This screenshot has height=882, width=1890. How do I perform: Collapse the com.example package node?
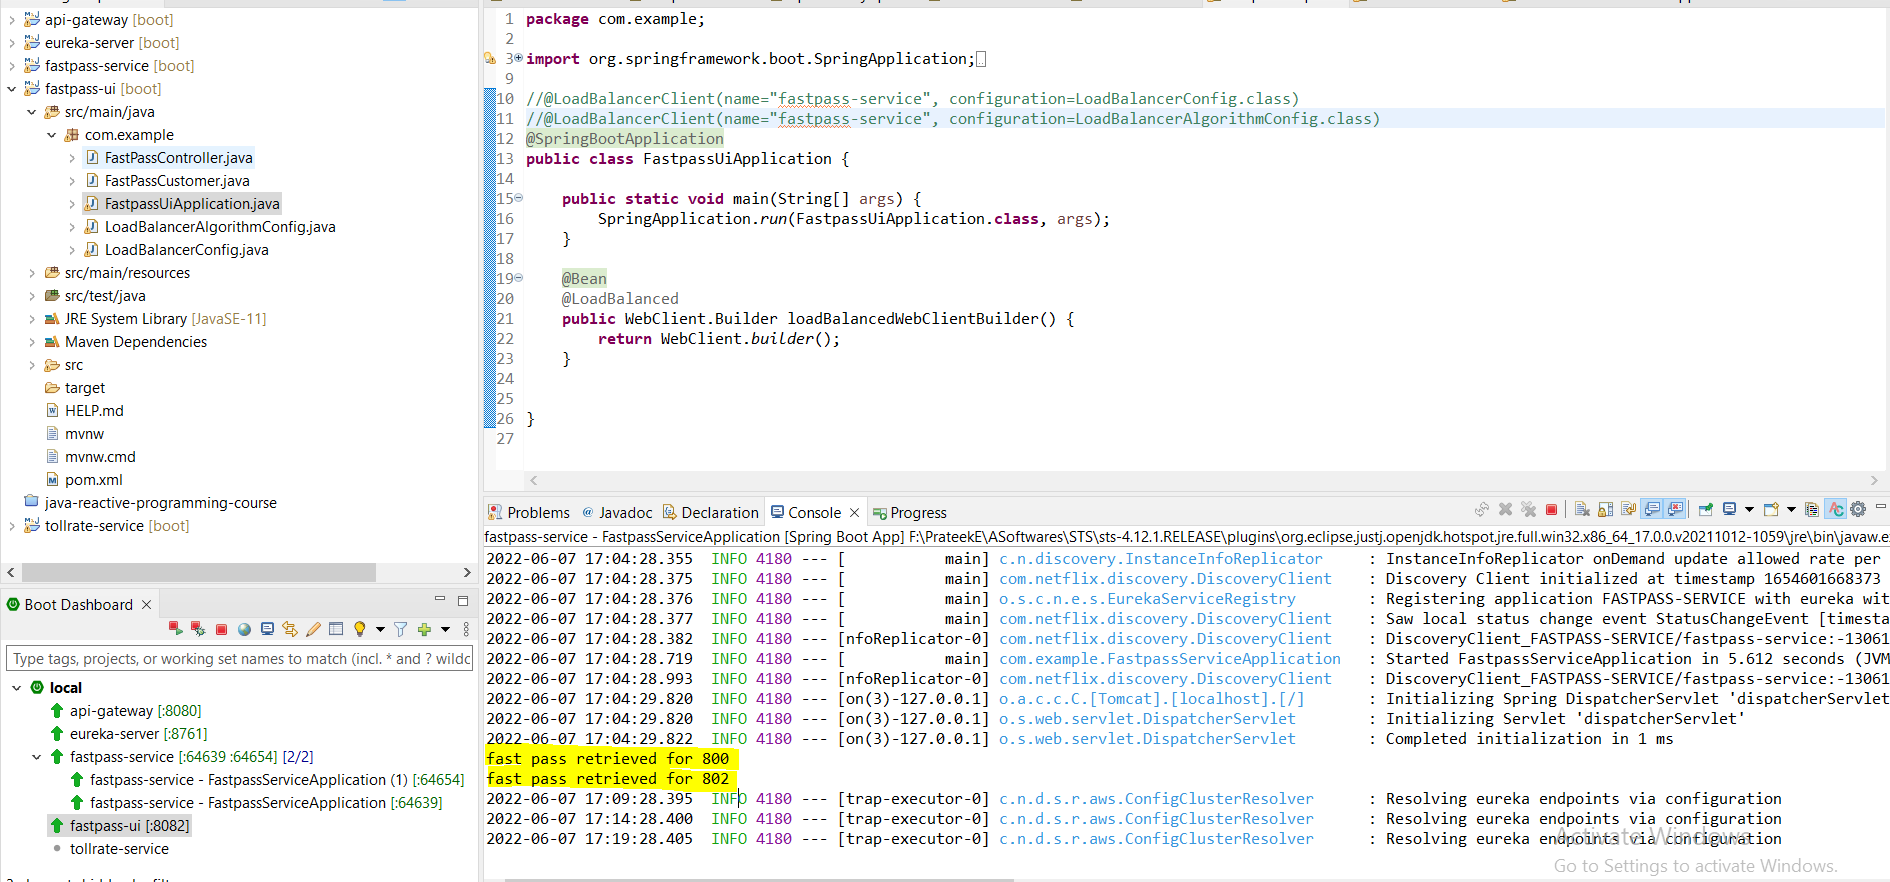click(x=51, y=135)
